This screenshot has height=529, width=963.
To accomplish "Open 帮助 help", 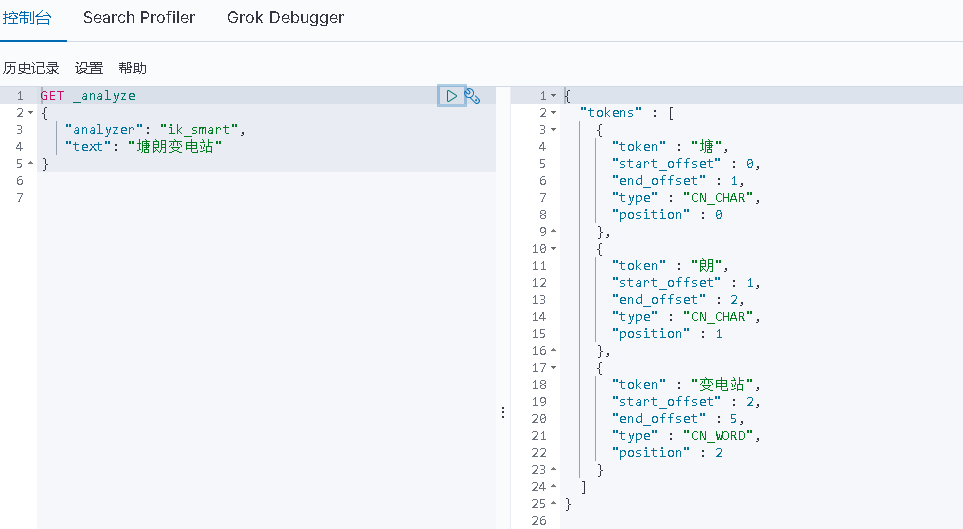I will (x=133, y=68).
